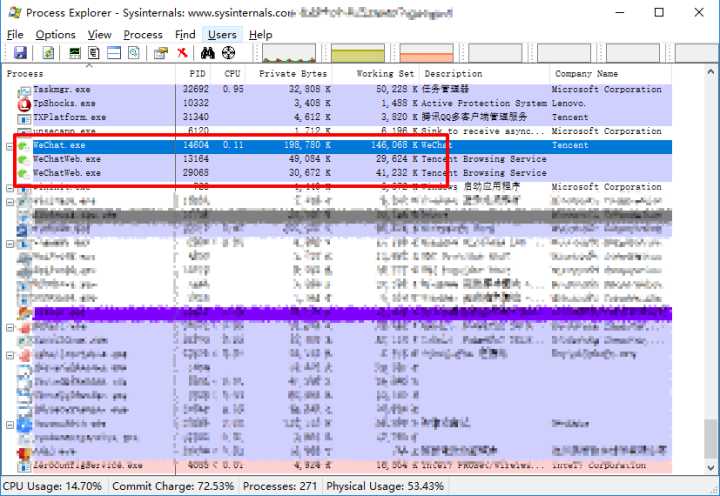Image resolution: width=720 pixels, height=496 pixels.
Task: Open the process Properties toolbar icon
Action: (x=161, y=53)
